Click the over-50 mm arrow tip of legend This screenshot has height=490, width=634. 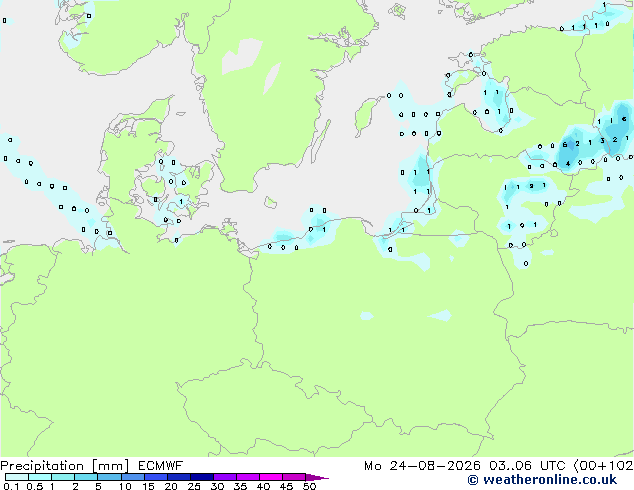tap(317, 477)
